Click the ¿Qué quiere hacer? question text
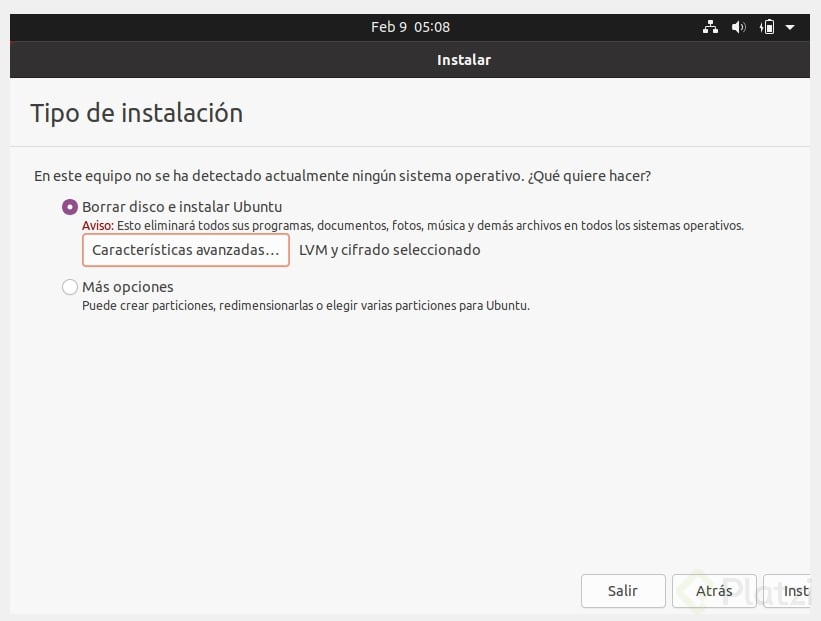This screenshot has height=621, width=821. click(x=590, y=176)
